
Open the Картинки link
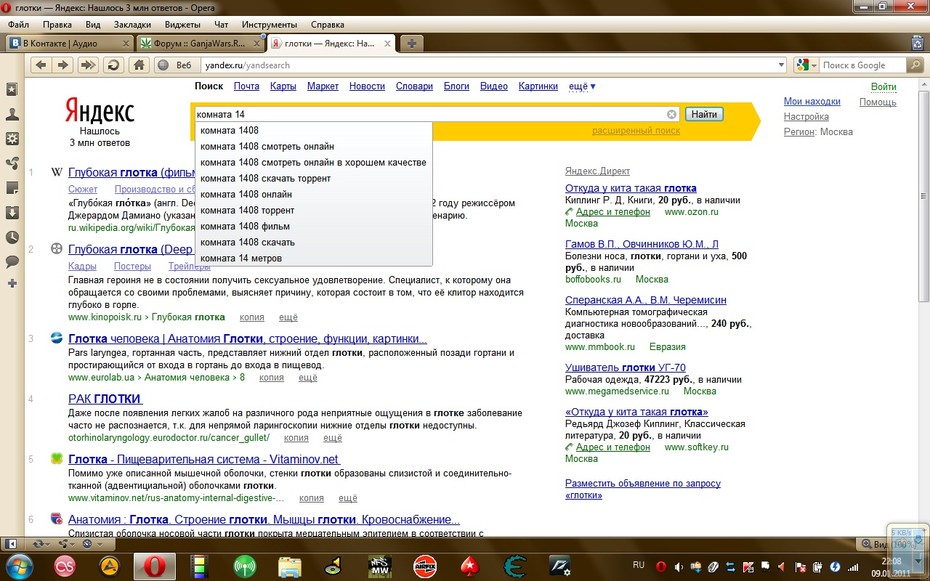[x=538, y=87]
